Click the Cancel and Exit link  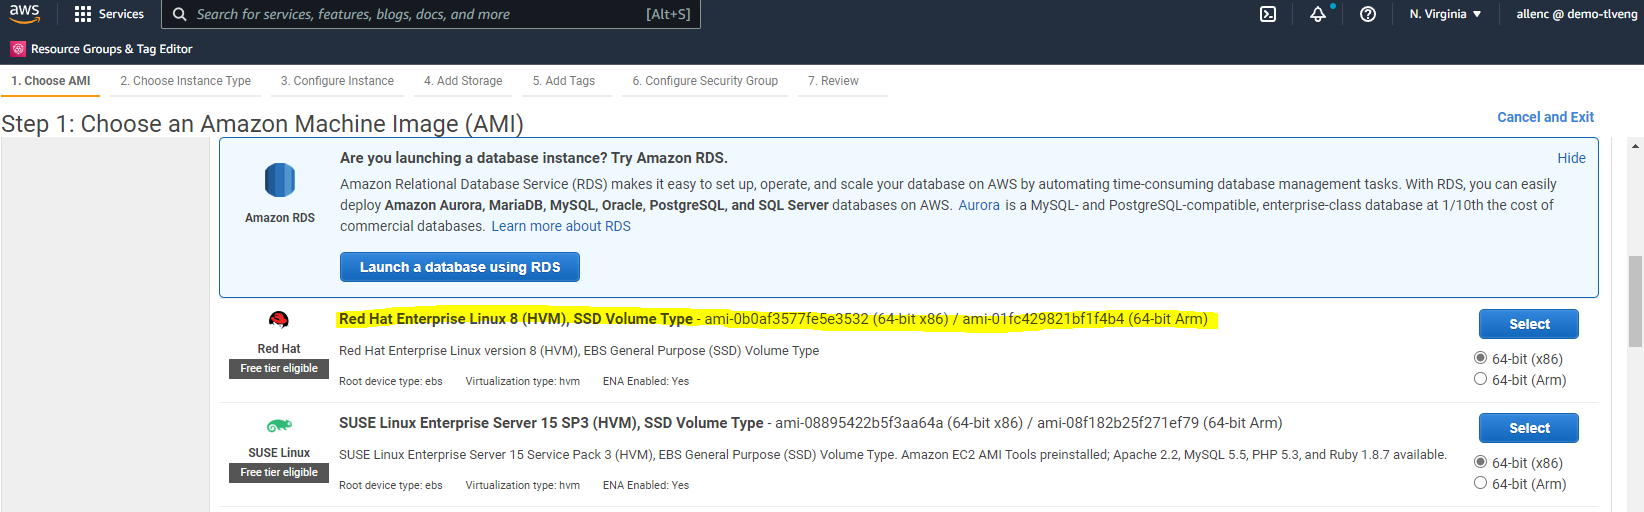1545,117
